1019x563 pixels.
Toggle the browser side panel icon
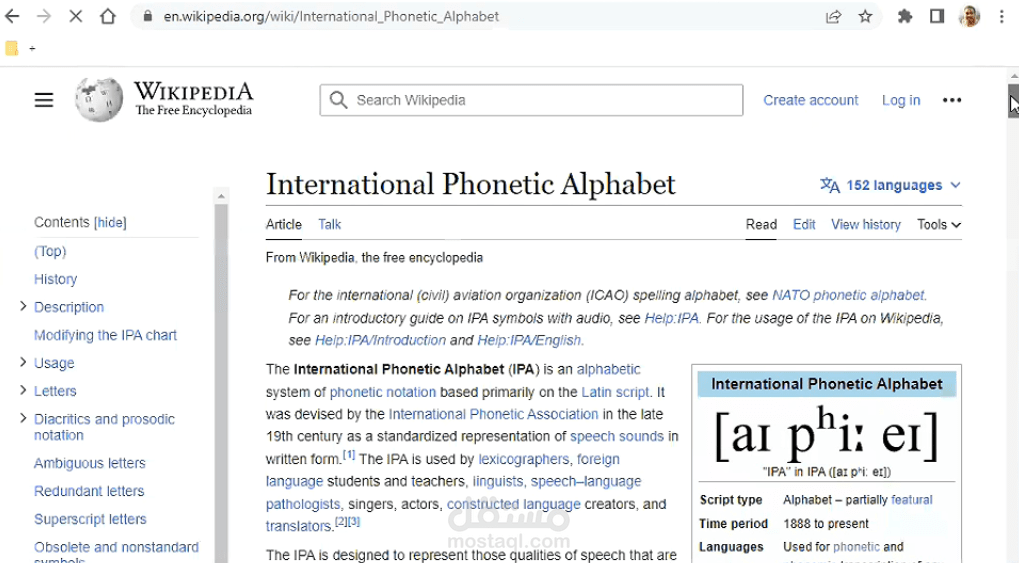pos(936,16)
